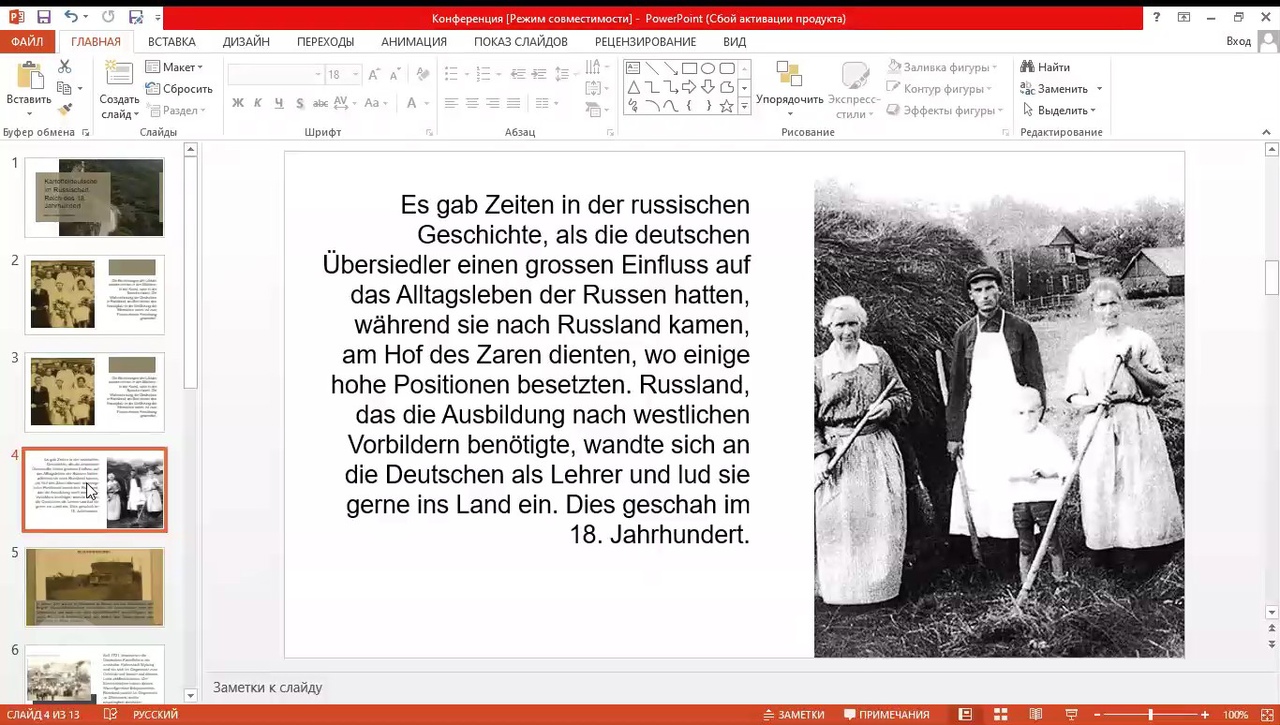Toggle Italic (К) formatting
Viewport: 1280px width, 725px height.
pos(258,103)
